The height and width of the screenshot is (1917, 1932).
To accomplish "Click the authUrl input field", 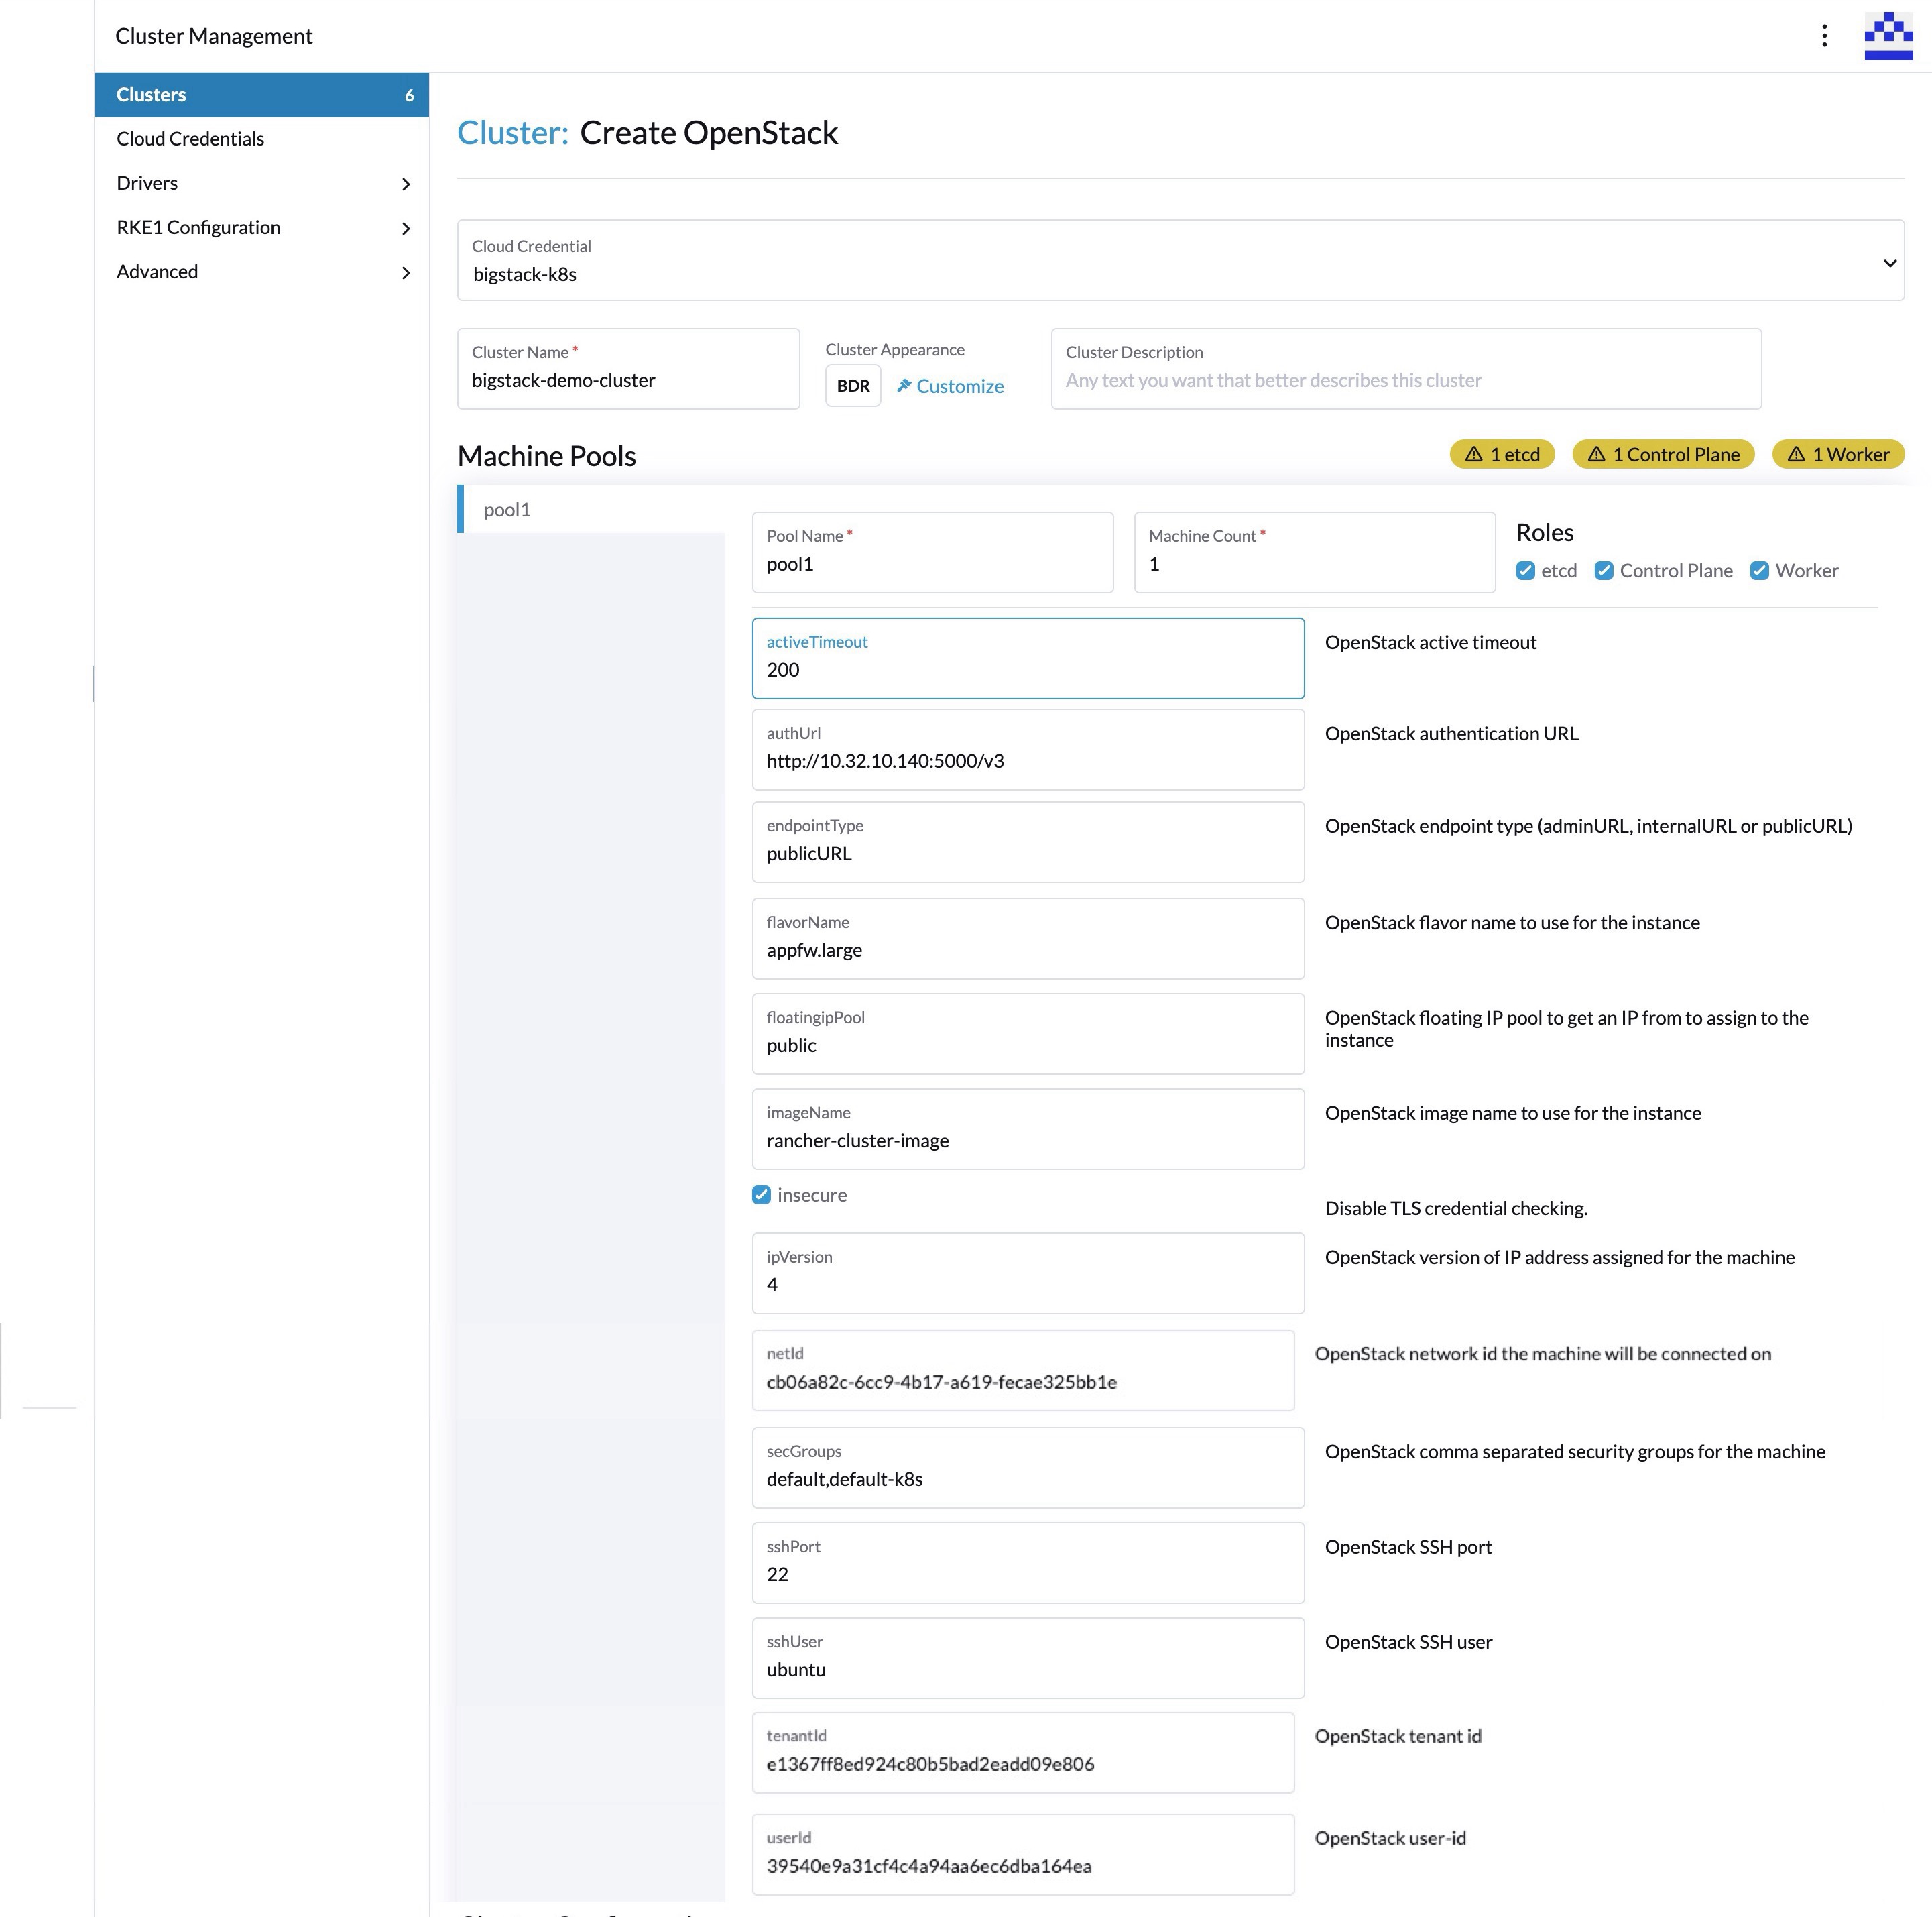I will coord(1028,749).
